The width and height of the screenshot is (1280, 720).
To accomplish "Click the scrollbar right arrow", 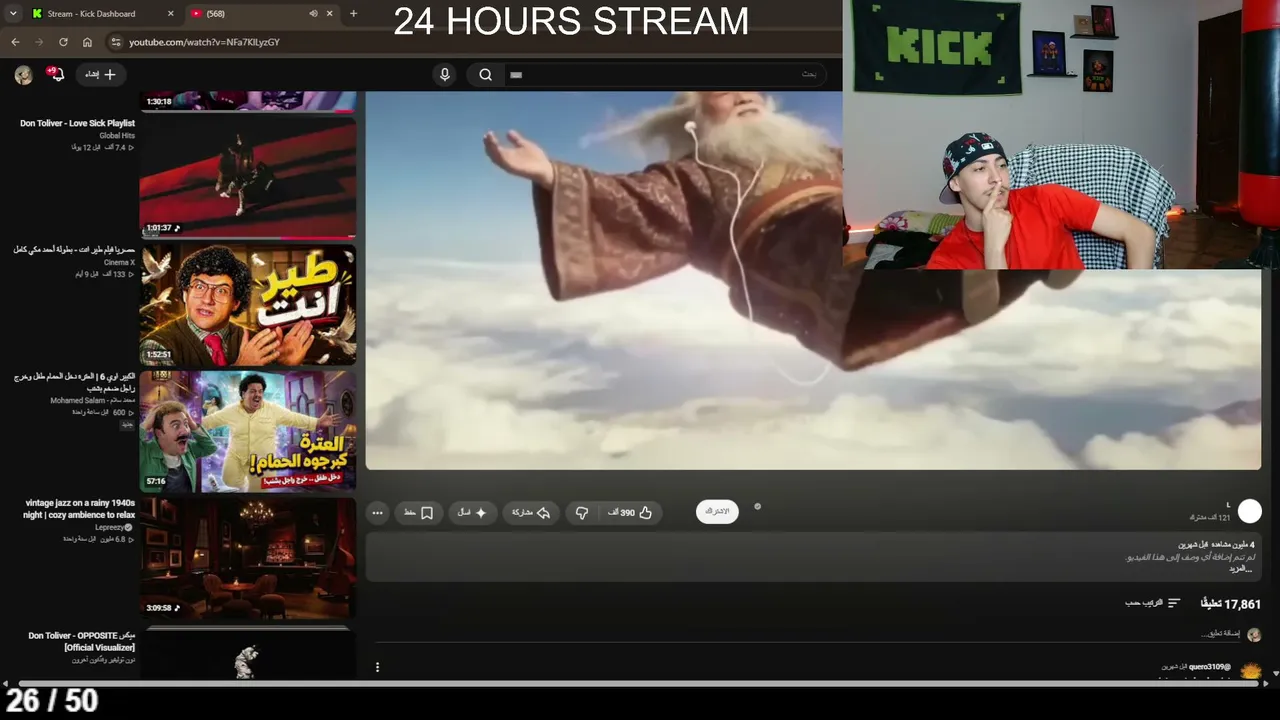I will [1265, 684].
